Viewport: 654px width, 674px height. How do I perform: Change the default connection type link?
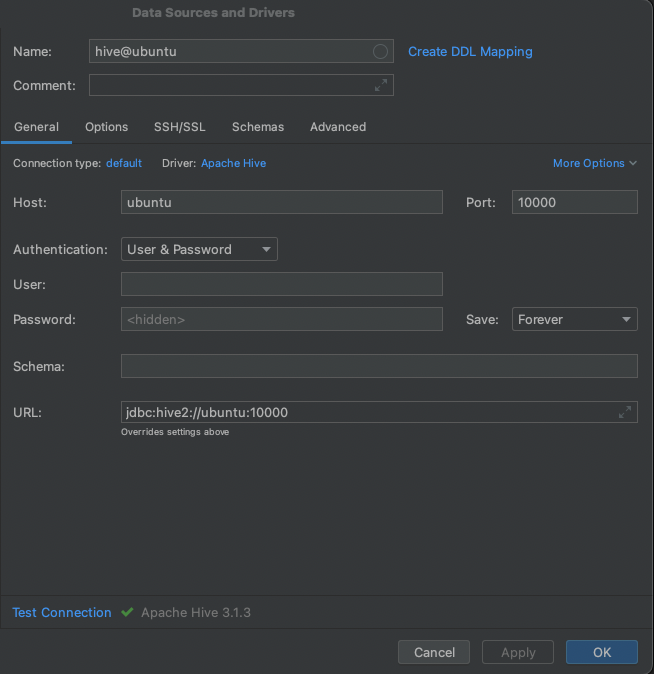coord(124,163)
